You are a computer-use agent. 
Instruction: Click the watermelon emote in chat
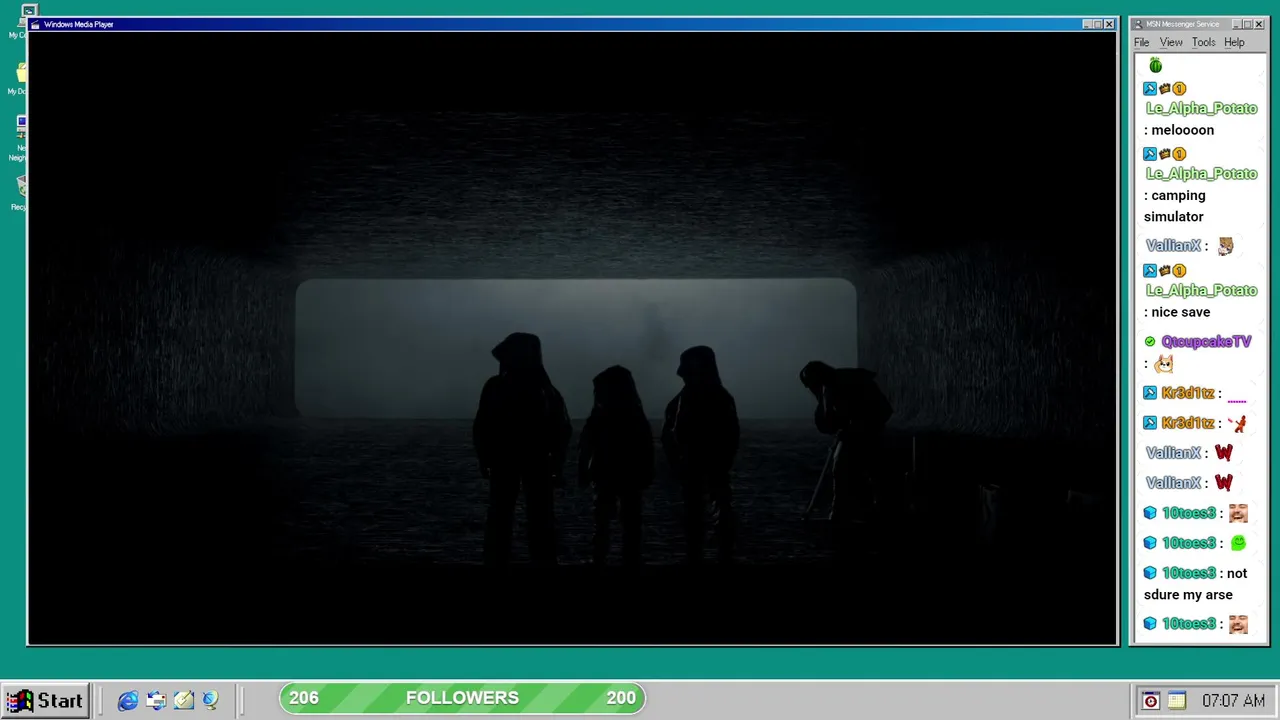pyautogui.click(x=1155, y=65)
